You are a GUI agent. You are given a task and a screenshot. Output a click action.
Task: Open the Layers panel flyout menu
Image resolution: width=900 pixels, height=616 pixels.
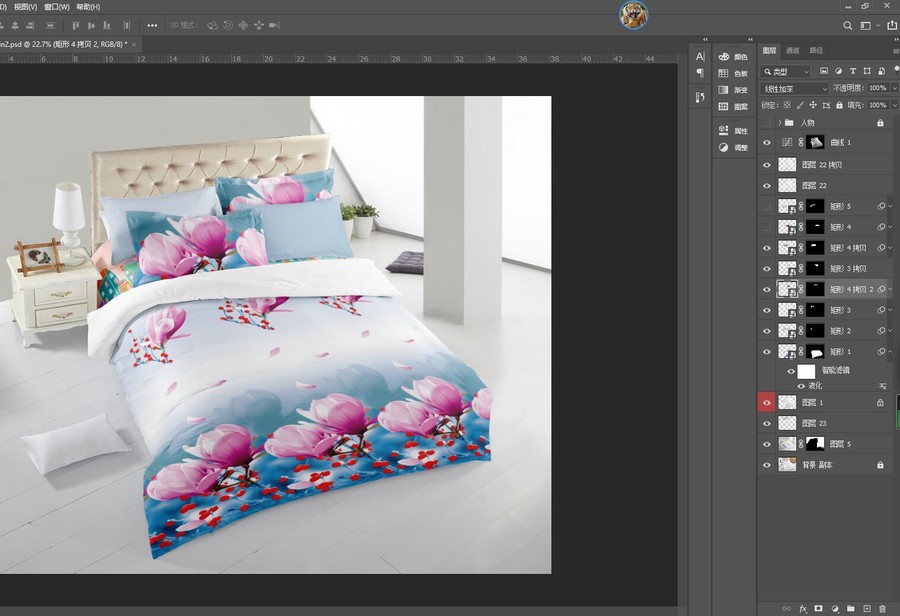click(x=896, y=51)
